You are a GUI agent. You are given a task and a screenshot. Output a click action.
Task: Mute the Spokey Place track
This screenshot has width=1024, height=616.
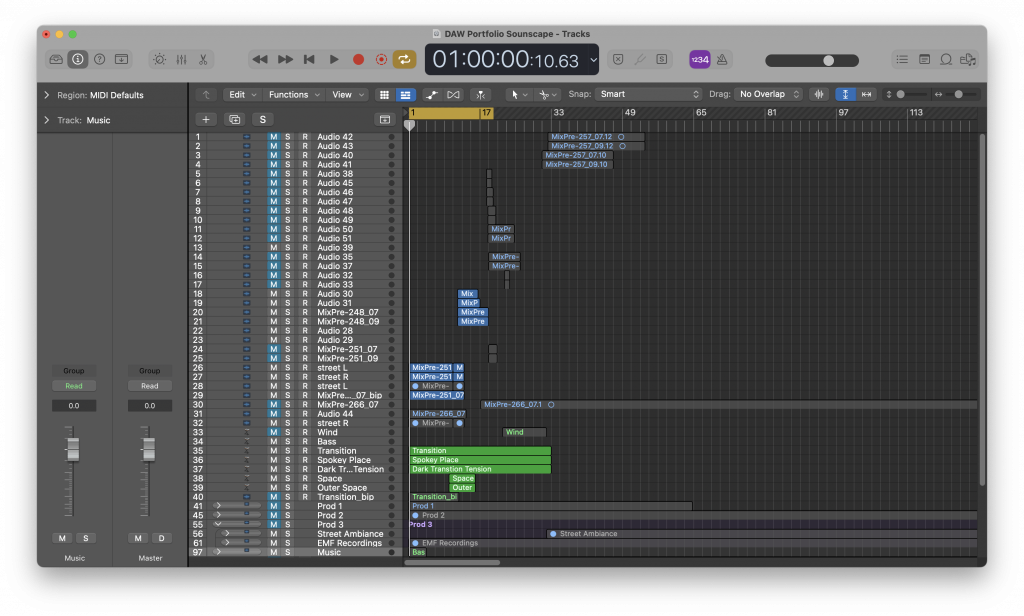274,460
